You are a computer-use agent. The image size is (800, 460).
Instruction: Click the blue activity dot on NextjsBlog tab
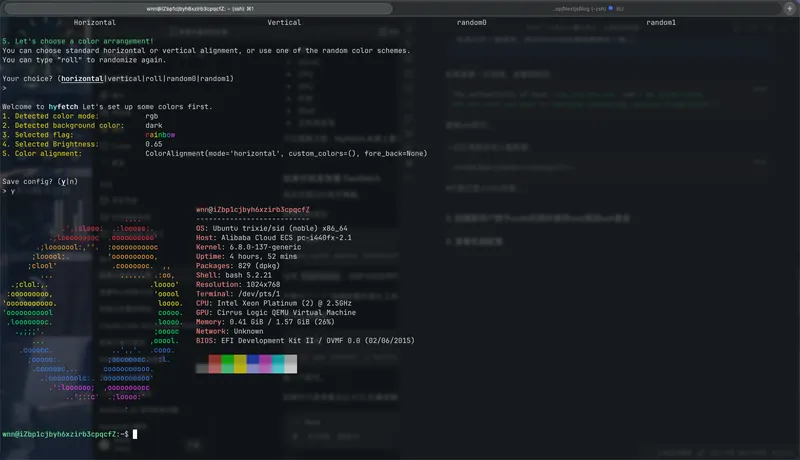tap(611, 8)
